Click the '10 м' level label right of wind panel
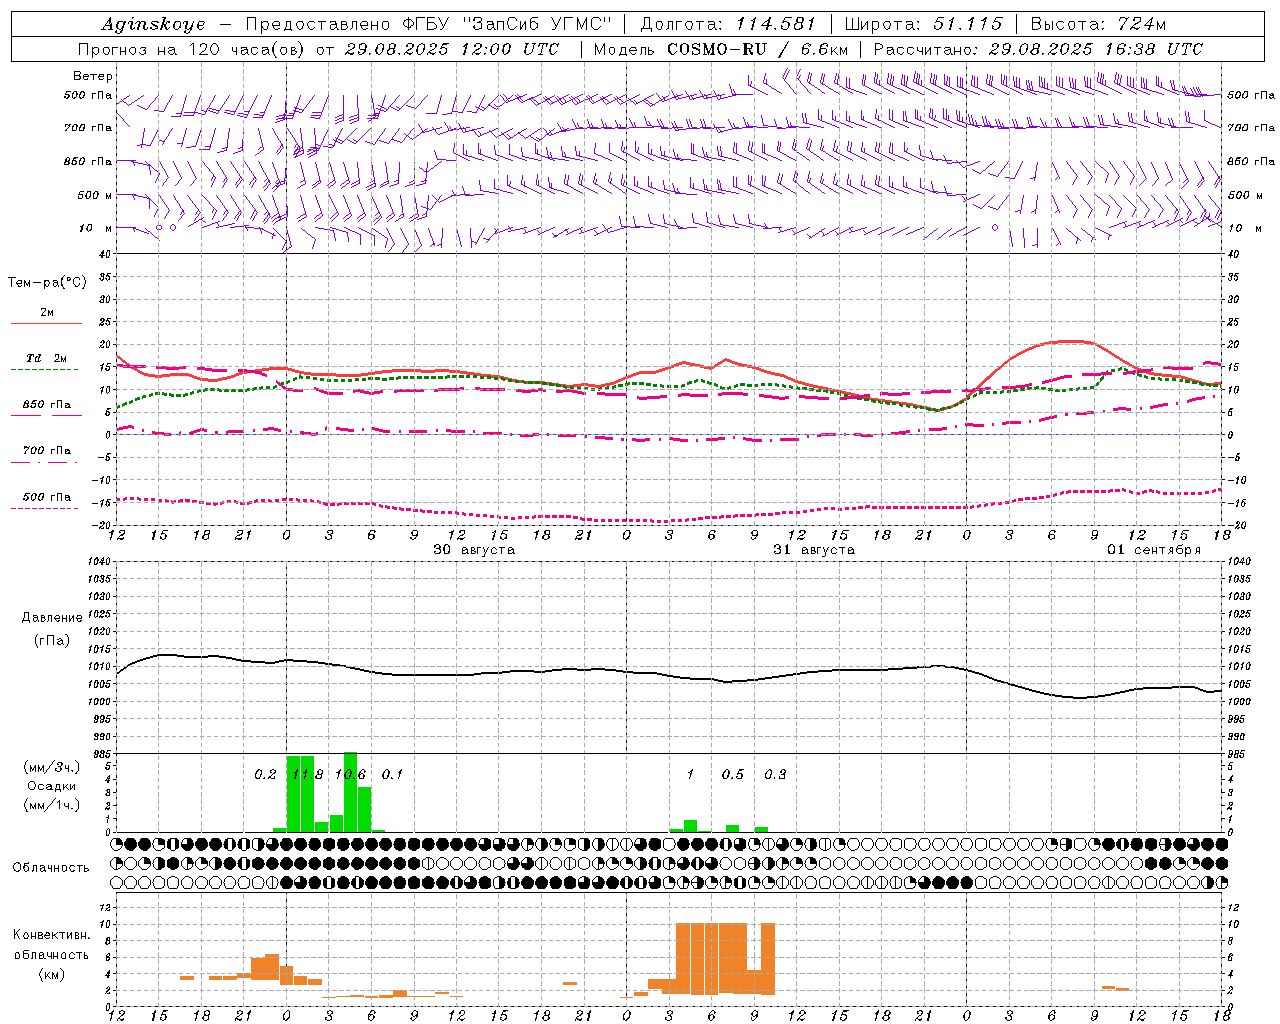Viewport: 1280px width, 1024px height. tap(1243, 228)
